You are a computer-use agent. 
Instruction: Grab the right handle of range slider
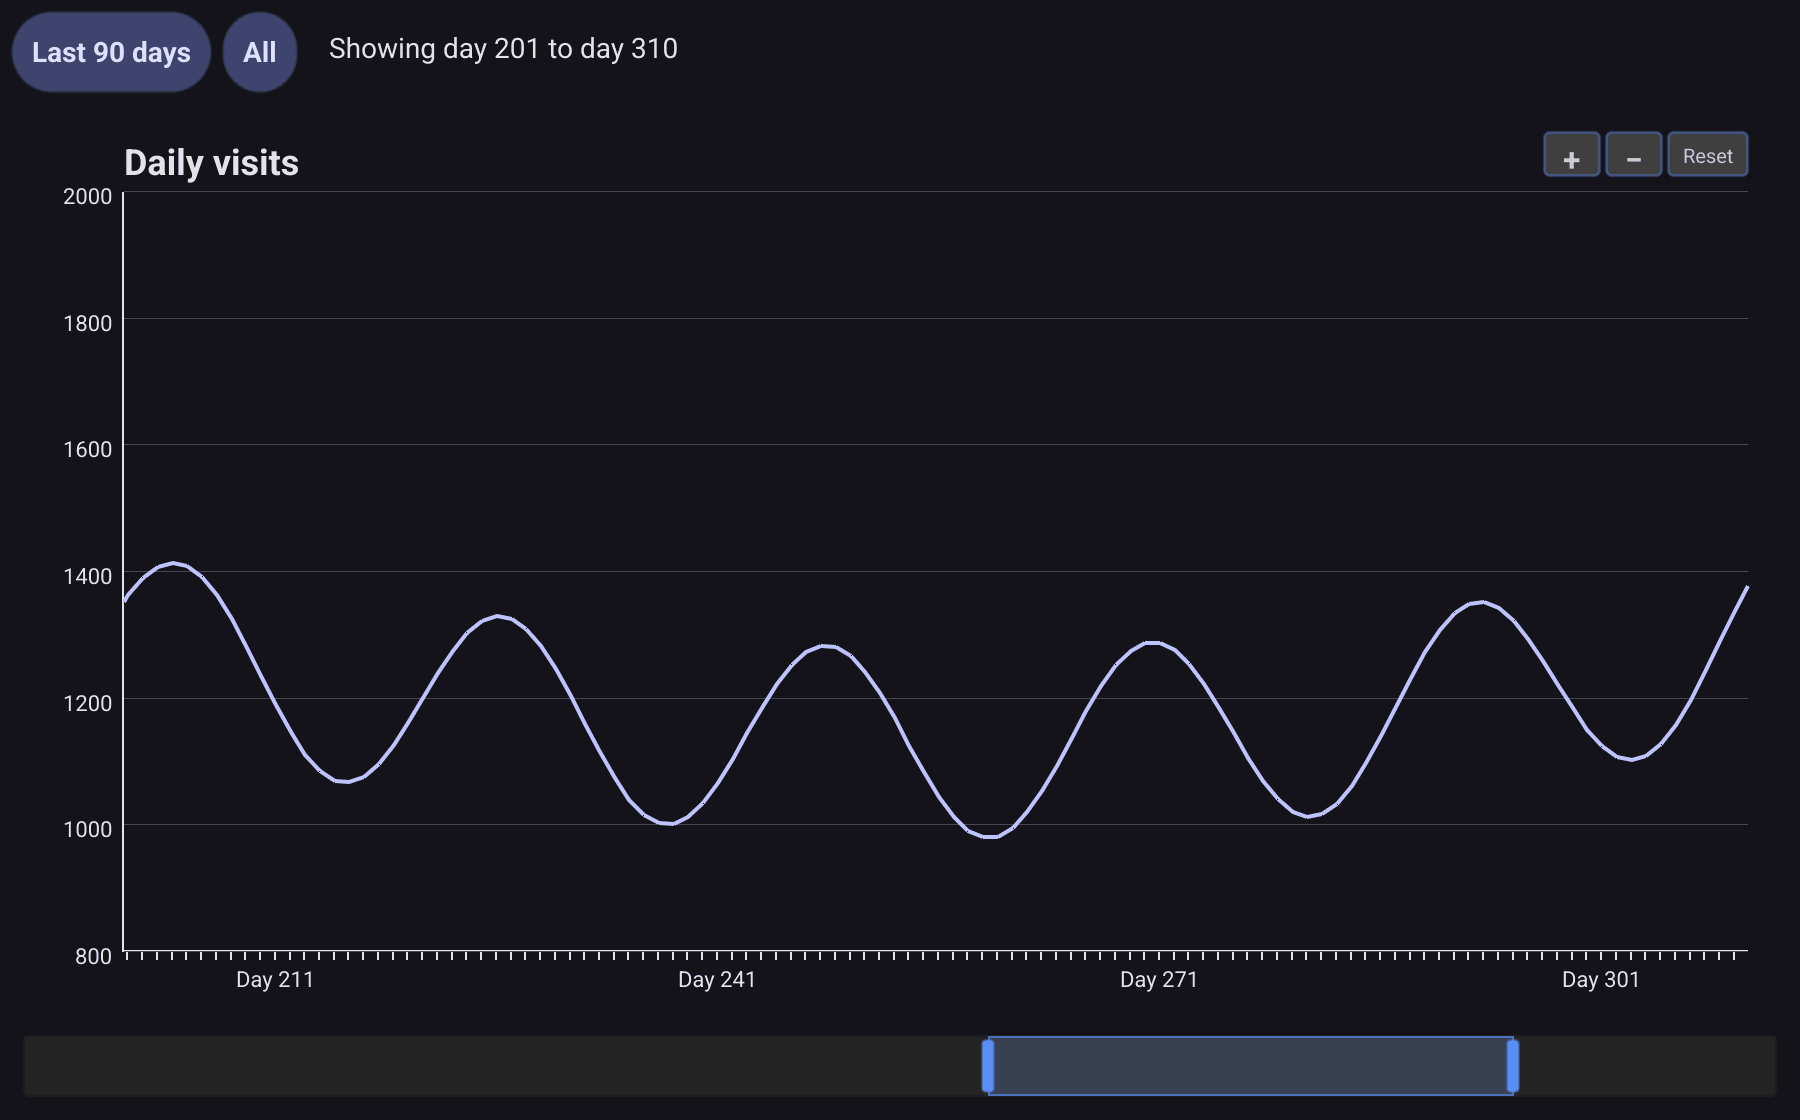tap(1513, 1066)
